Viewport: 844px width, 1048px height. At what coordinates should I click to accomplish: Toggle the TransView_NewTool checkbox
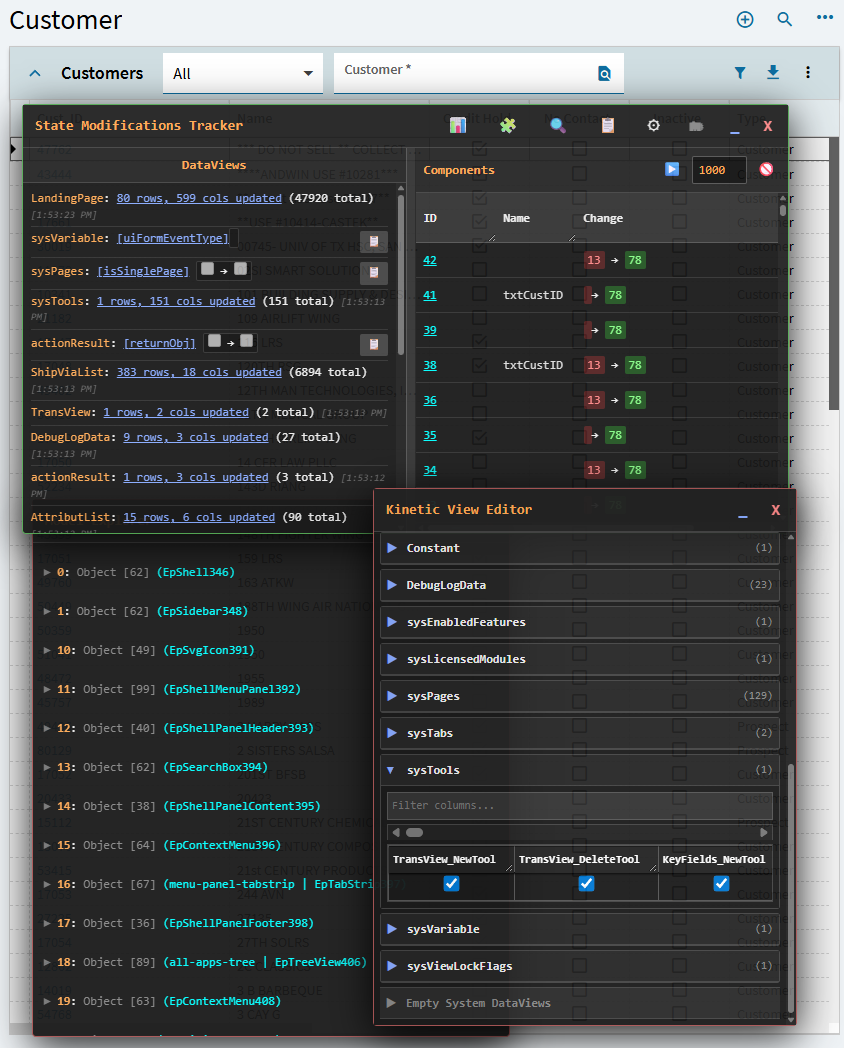pyautogui.click(x=451, y=883)
